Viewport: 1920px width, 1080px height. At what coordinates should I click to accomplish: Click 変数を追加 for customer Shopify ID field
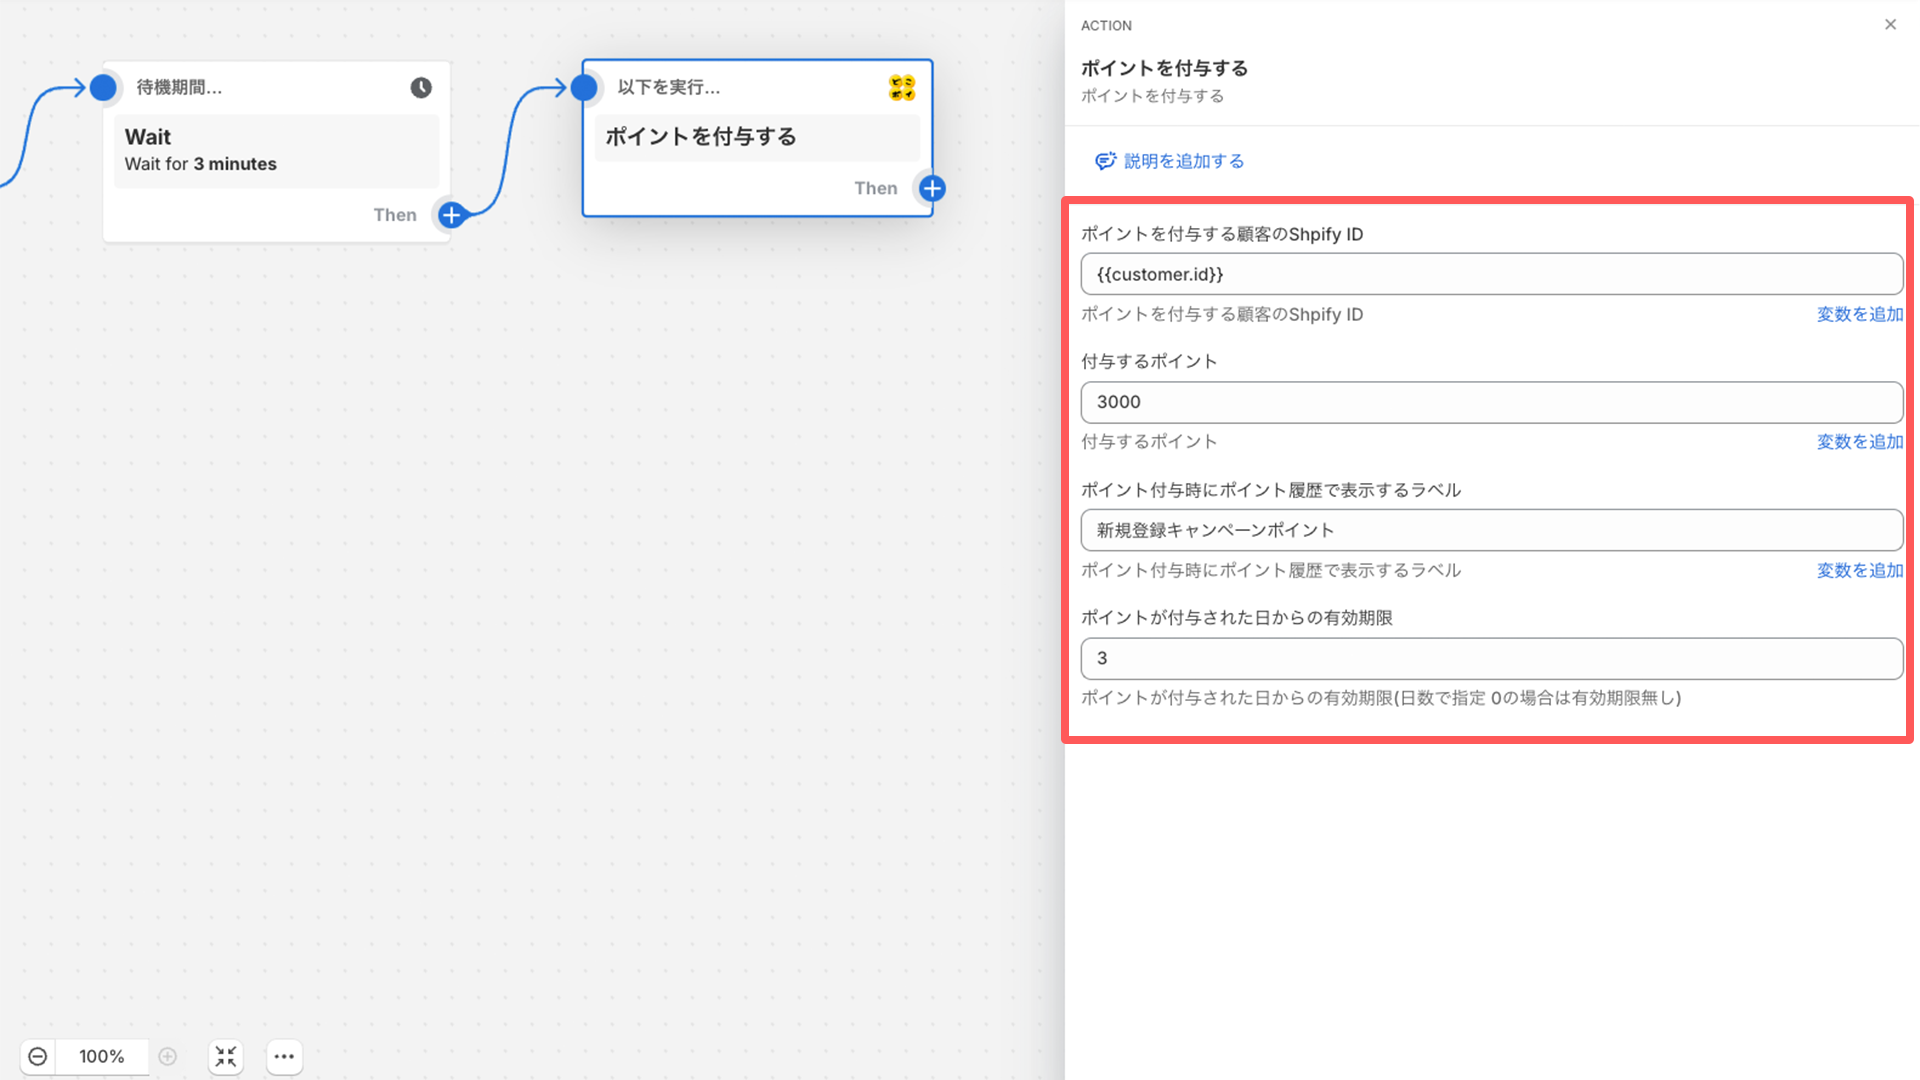tap(1860, 314)
